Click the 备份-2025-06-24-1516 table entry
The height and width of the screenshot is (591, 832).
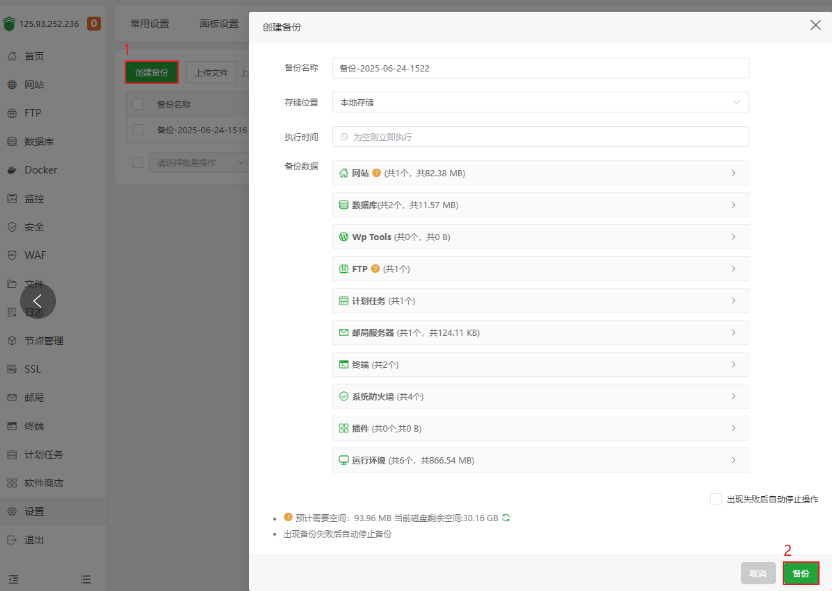pyautogui.click(x=202, y=130)
